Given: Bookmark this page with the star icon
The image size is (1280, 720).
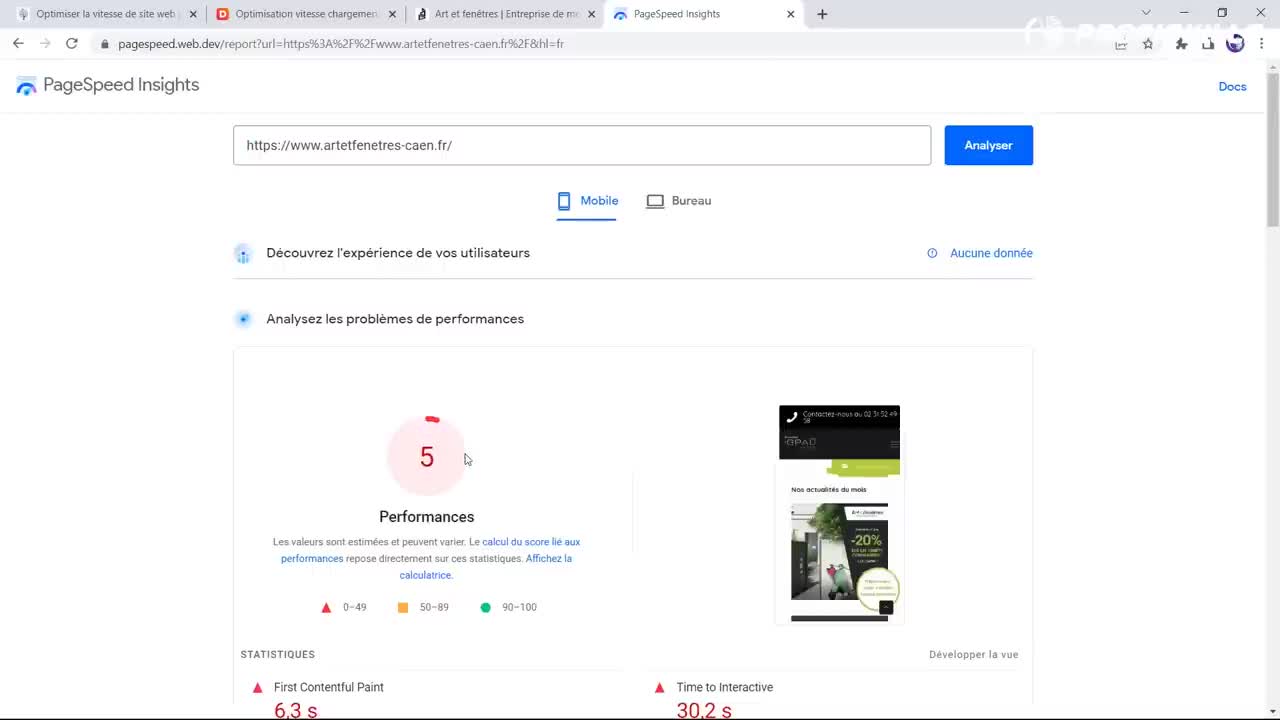Looking at the screenshot, I should (x=1148, y=44).
